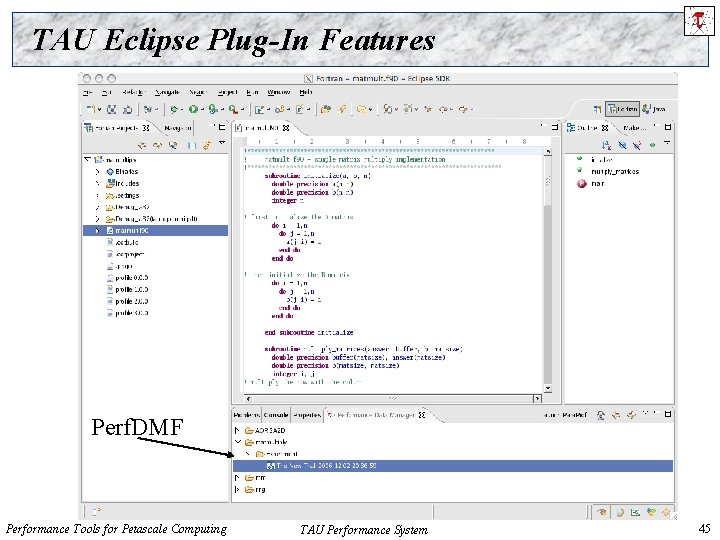Collapse all in Fortran Projects view

tap(192, 146)
